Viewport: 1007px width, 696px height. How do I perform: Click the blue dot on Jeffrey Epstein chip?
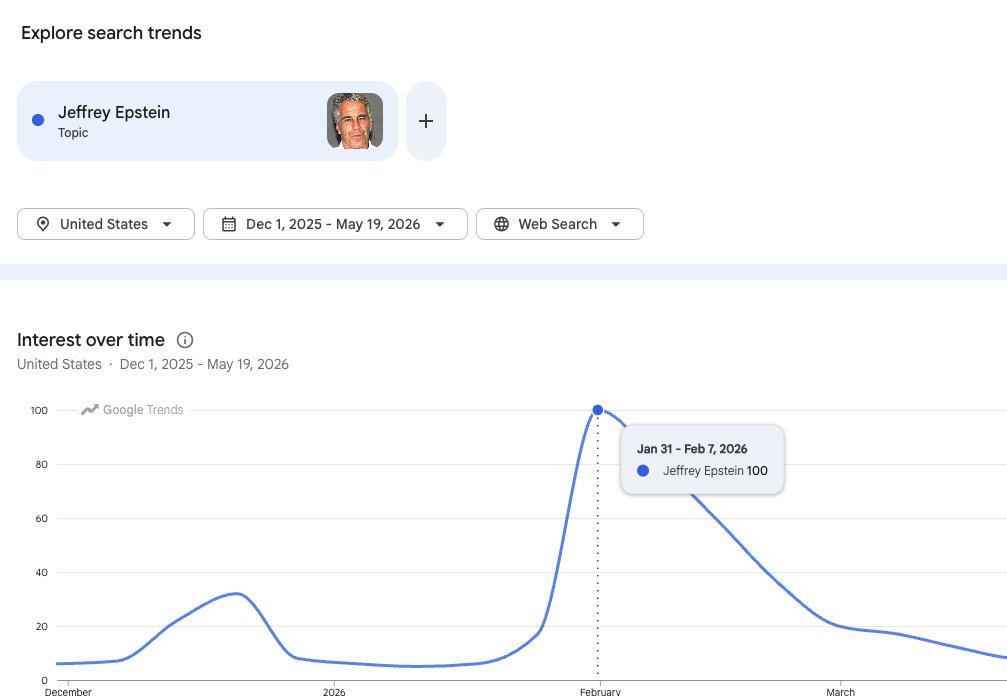pos(38,120)
